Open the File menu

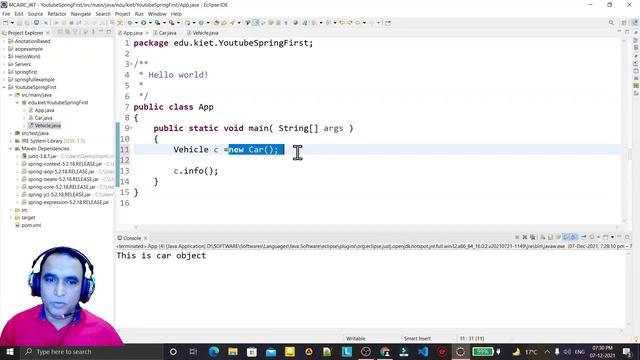click(6, 14)
